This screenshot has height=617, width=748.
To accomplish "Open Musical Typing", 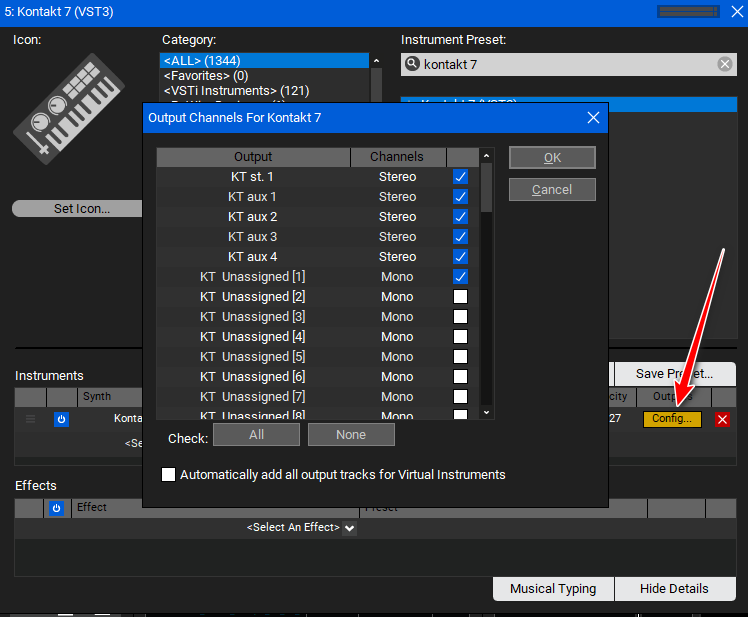I will 553,589.
